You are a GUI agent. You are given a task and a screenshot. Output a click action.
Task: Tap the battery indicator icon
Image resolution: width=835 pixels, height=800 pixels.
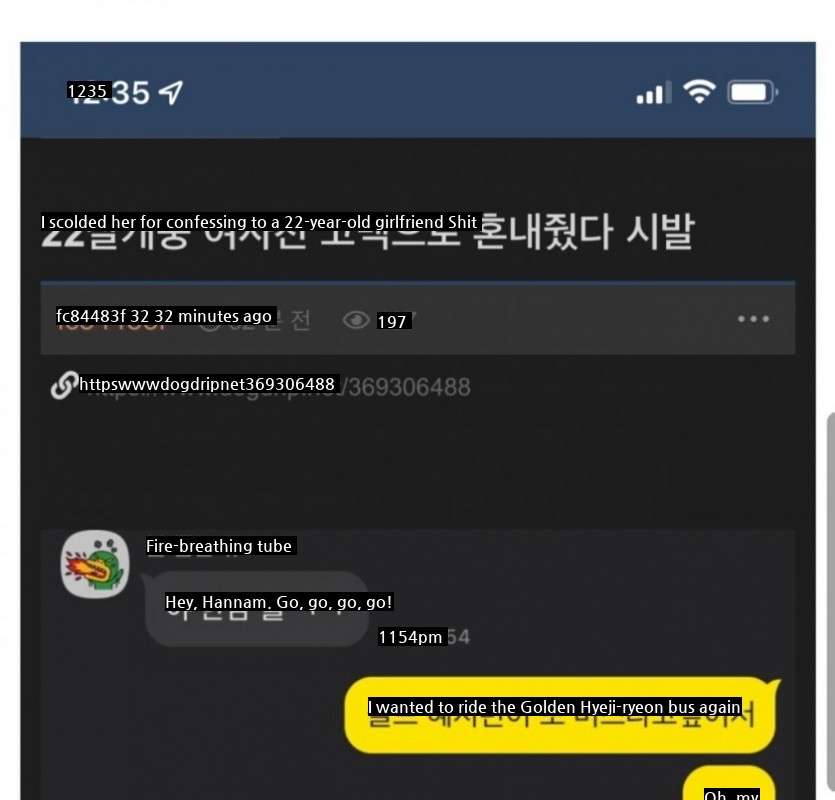(752, 92)
